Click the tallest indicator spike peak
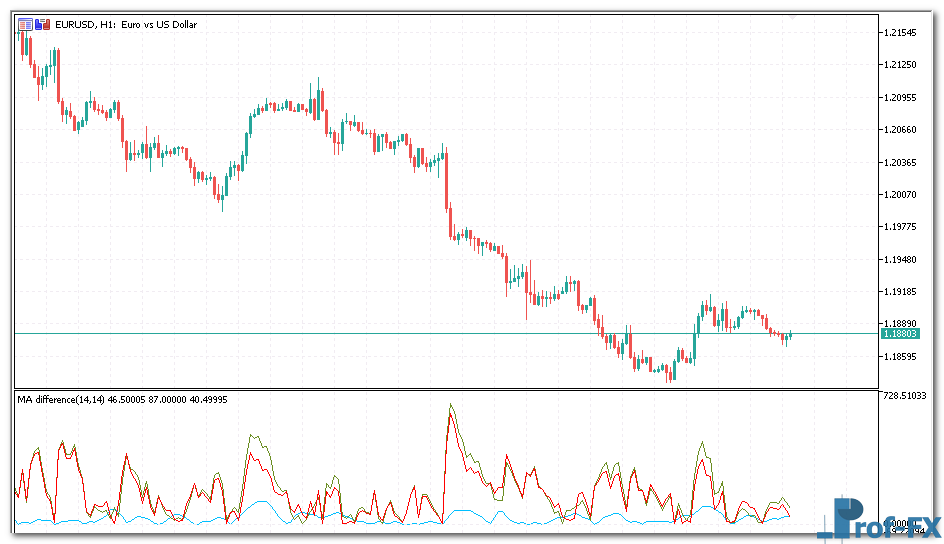The image size is (944, 544). (x=451, y=406)
